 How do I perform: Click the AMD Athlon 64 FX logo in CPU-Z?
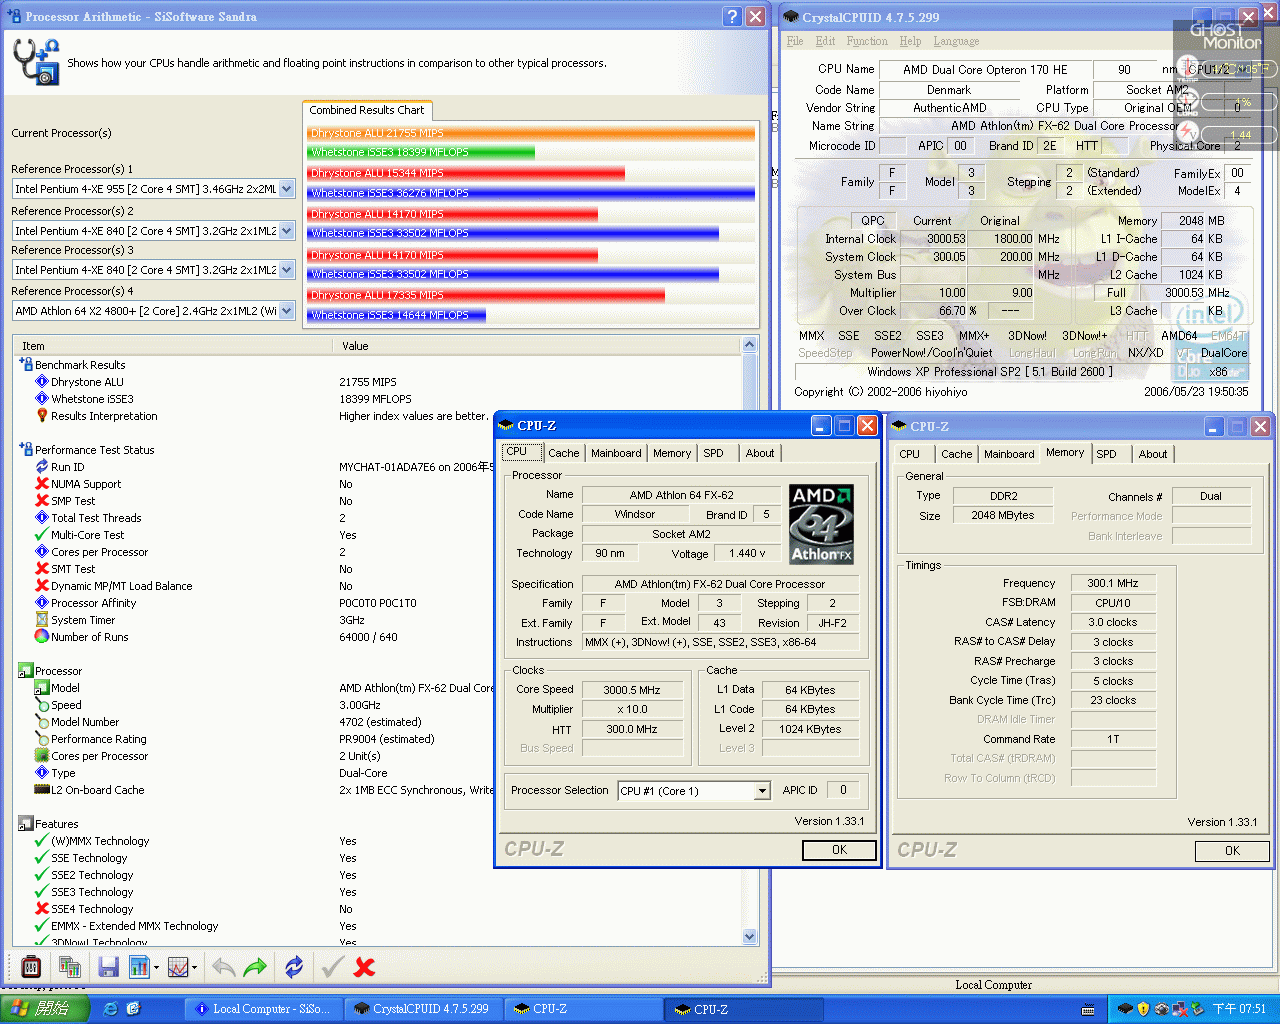(821, 524)
